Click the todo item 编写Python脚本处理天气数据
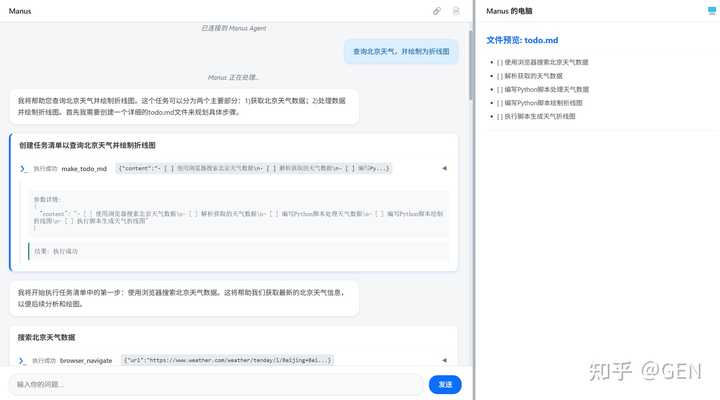720x400 pixels. 543,90
